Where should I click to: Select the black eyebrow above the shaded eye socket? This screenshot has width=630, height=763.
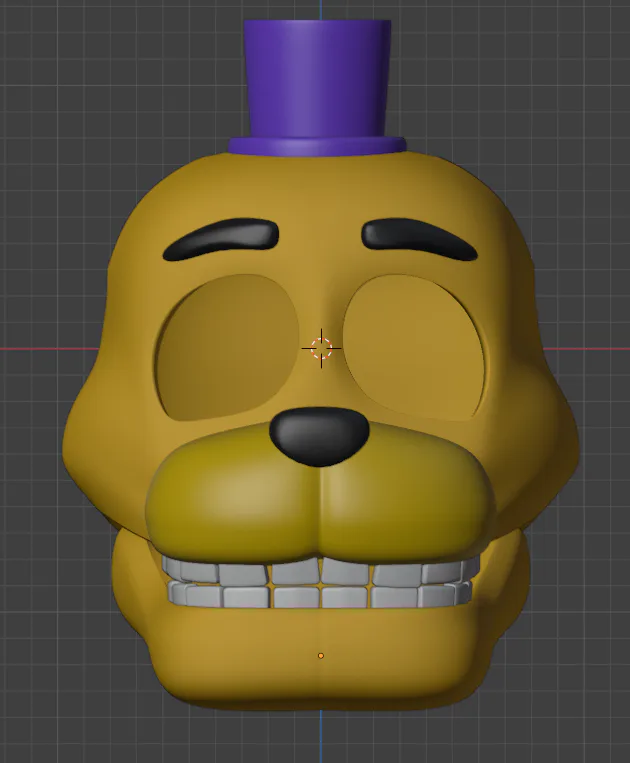coord(221,238)
